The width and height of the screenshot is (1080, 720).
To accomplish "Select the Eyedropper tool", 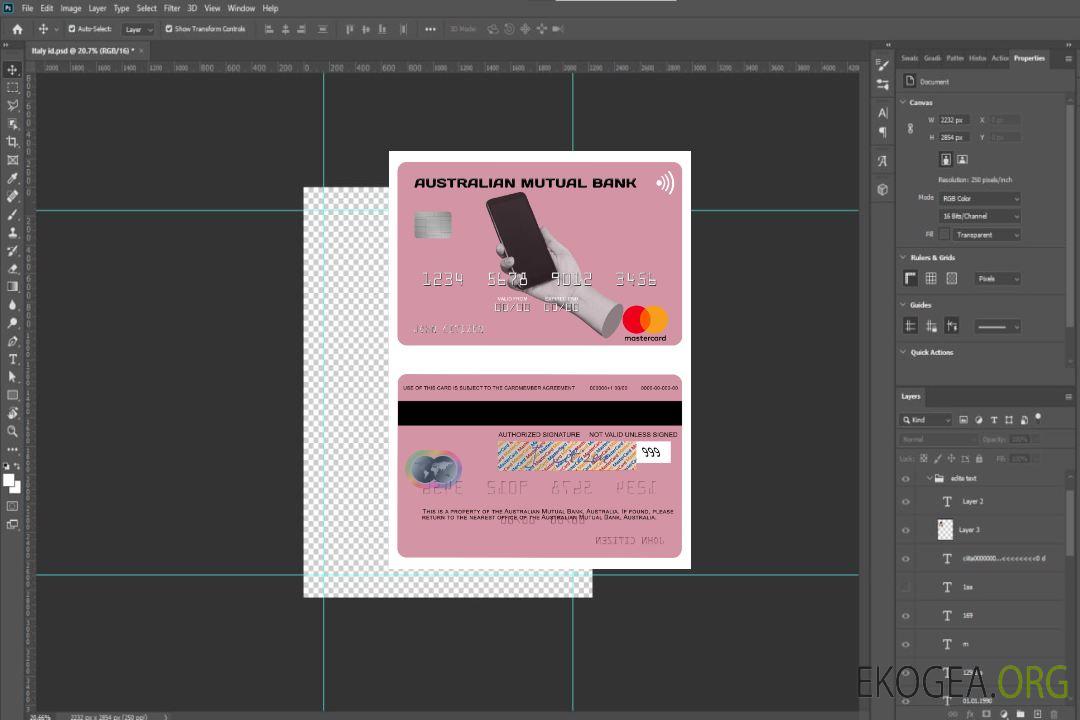I will [12, 178].
